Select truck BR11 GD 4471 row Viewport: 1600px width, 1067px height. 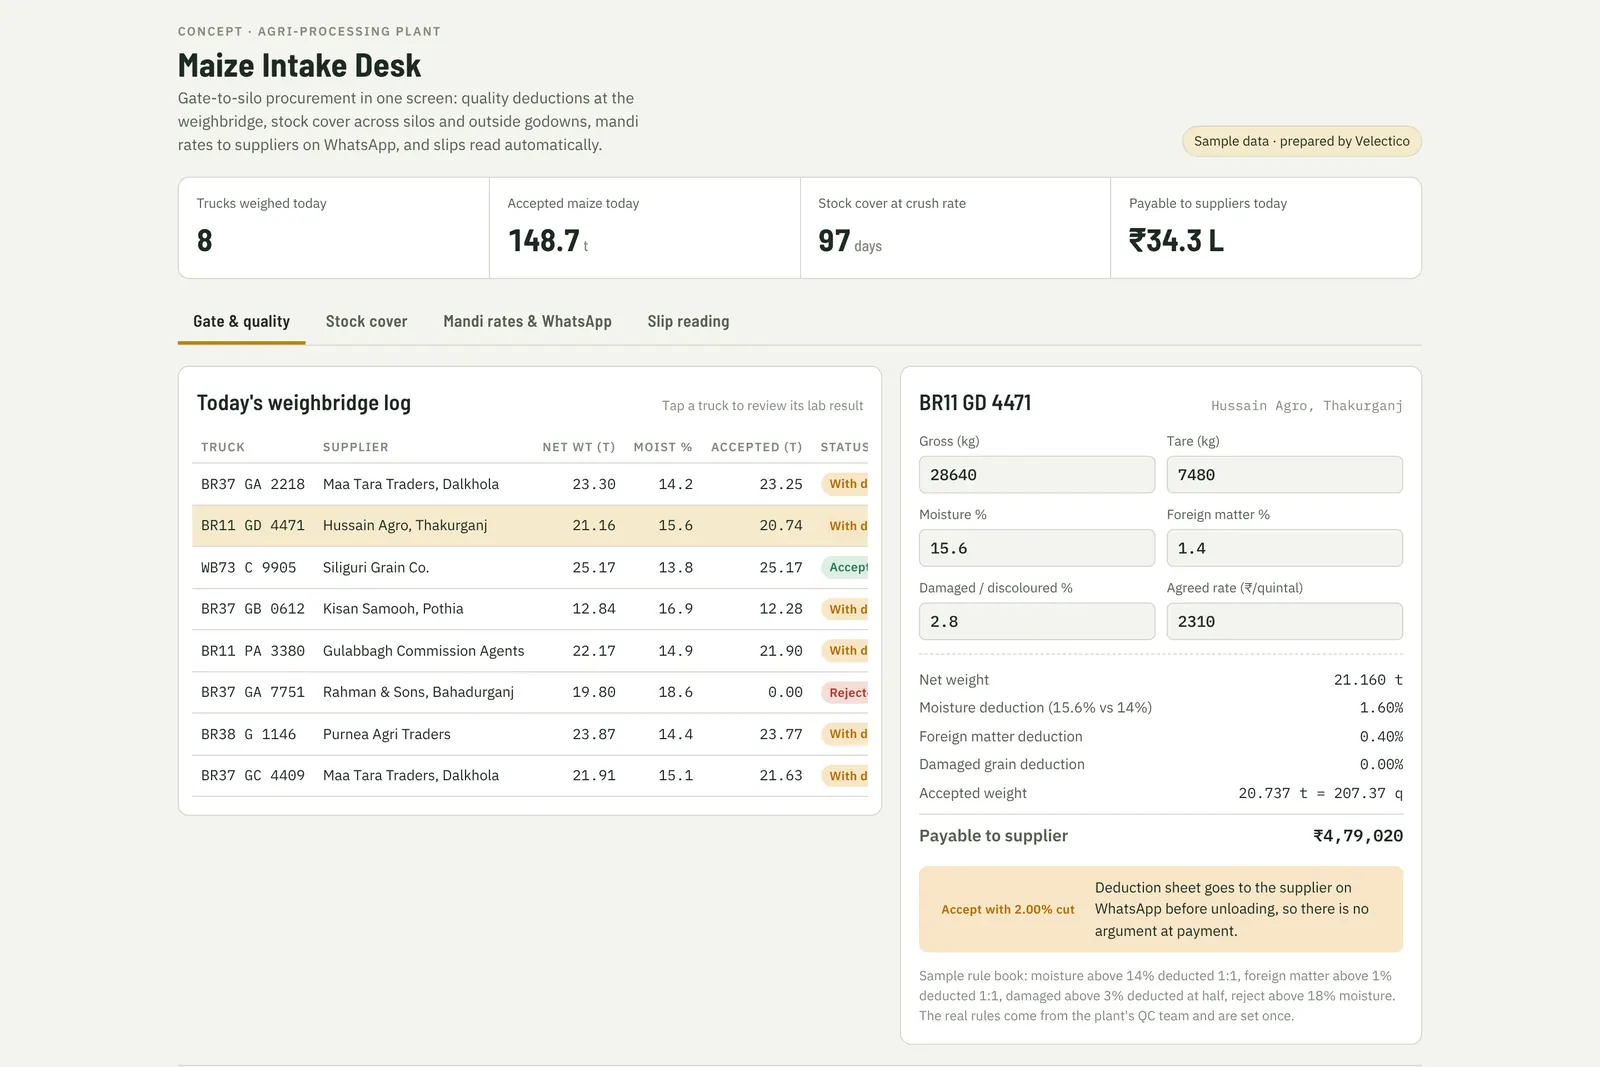pyautogui.click(x=530, y=526)
